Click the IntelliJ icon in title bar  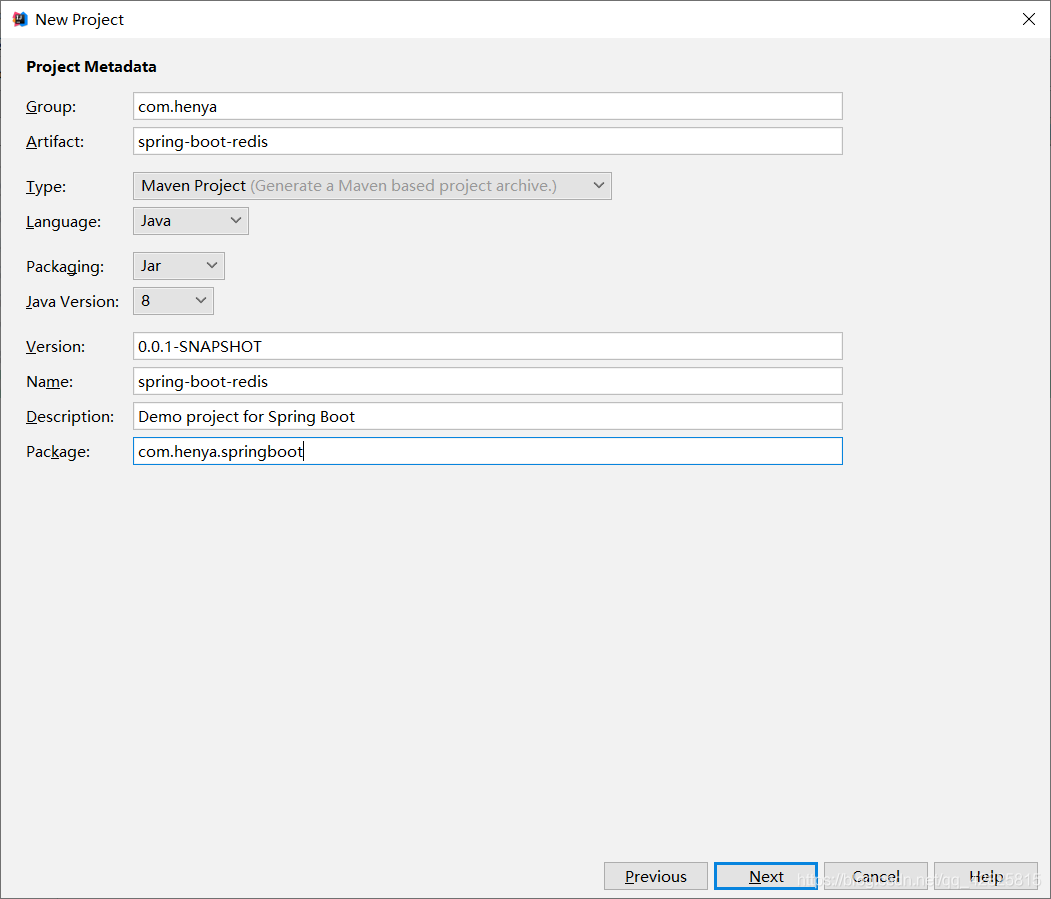(19, 19)
